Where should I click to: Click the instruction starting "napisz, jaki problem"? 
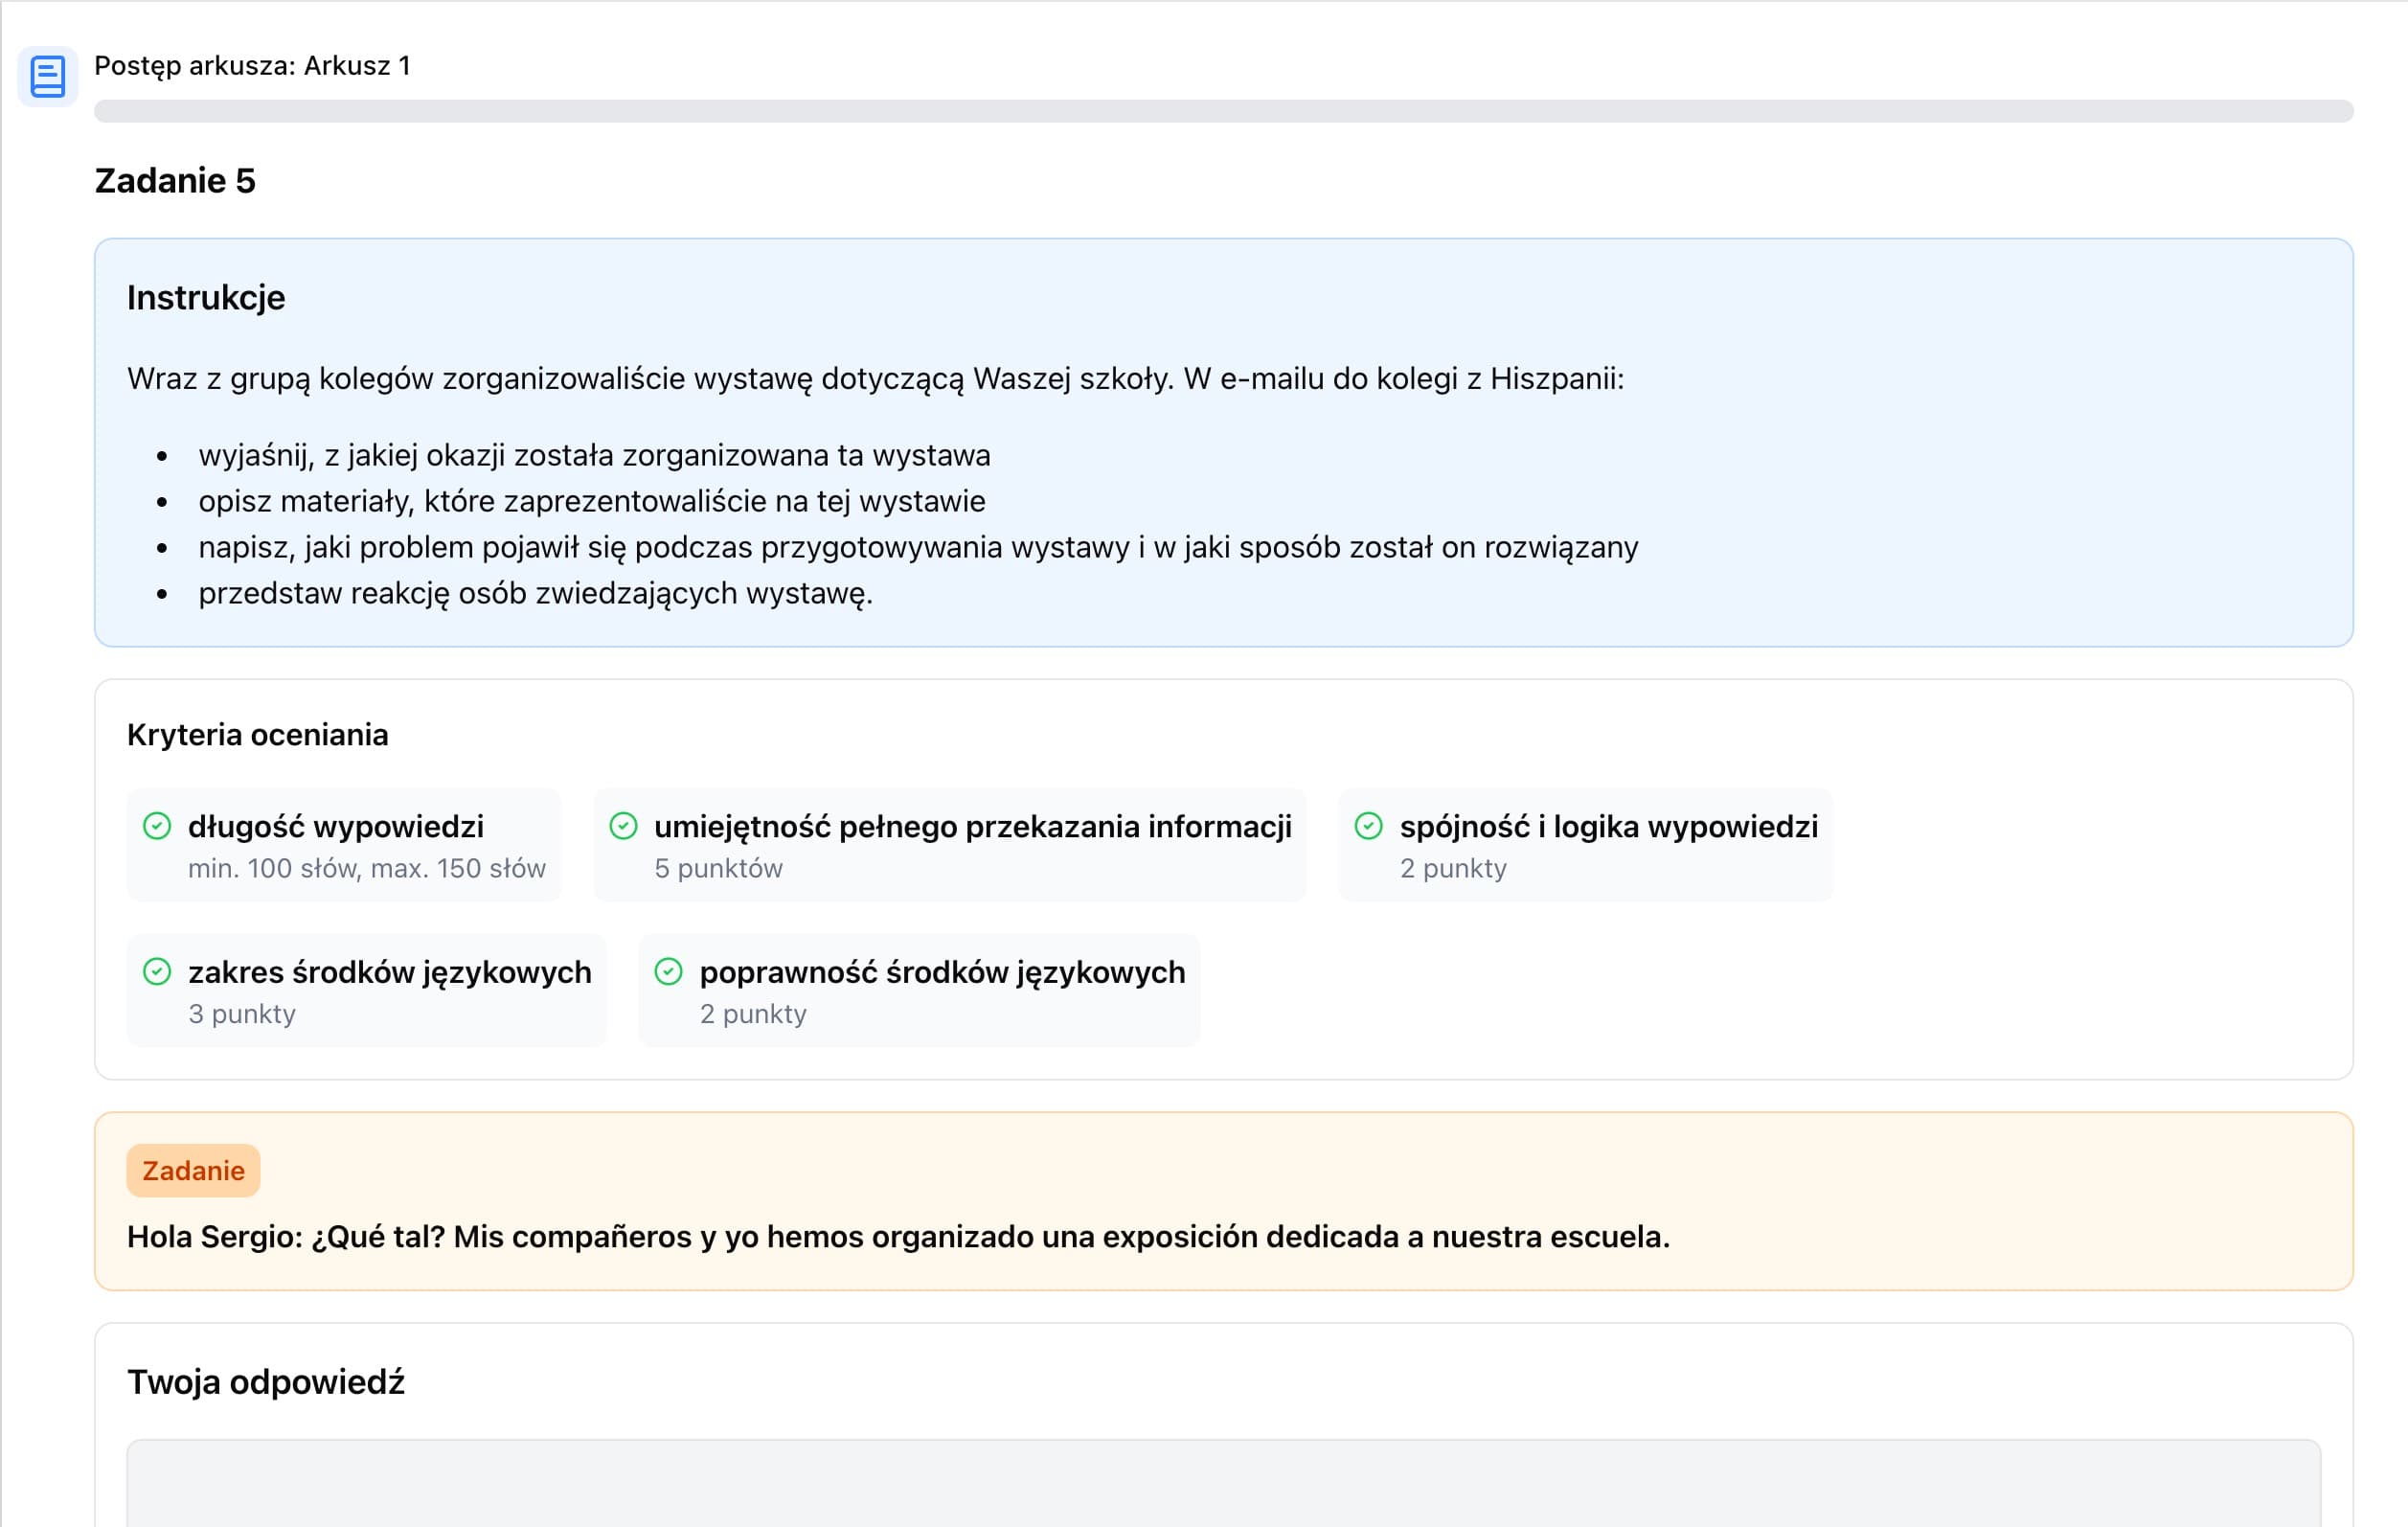pos(917,548)
